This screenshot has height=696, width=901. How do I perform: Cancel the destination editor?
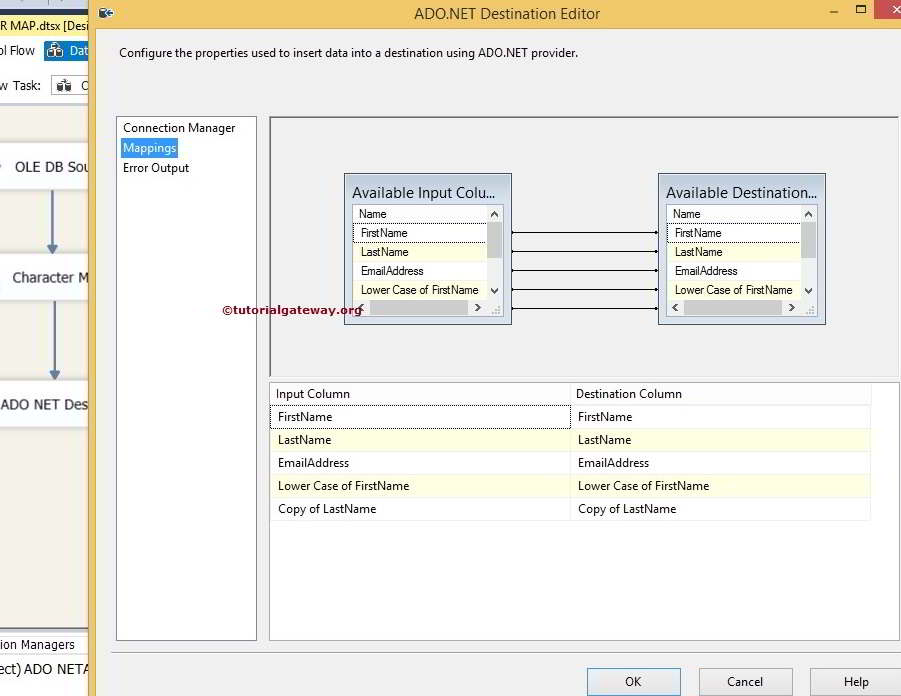pos(745,681)
